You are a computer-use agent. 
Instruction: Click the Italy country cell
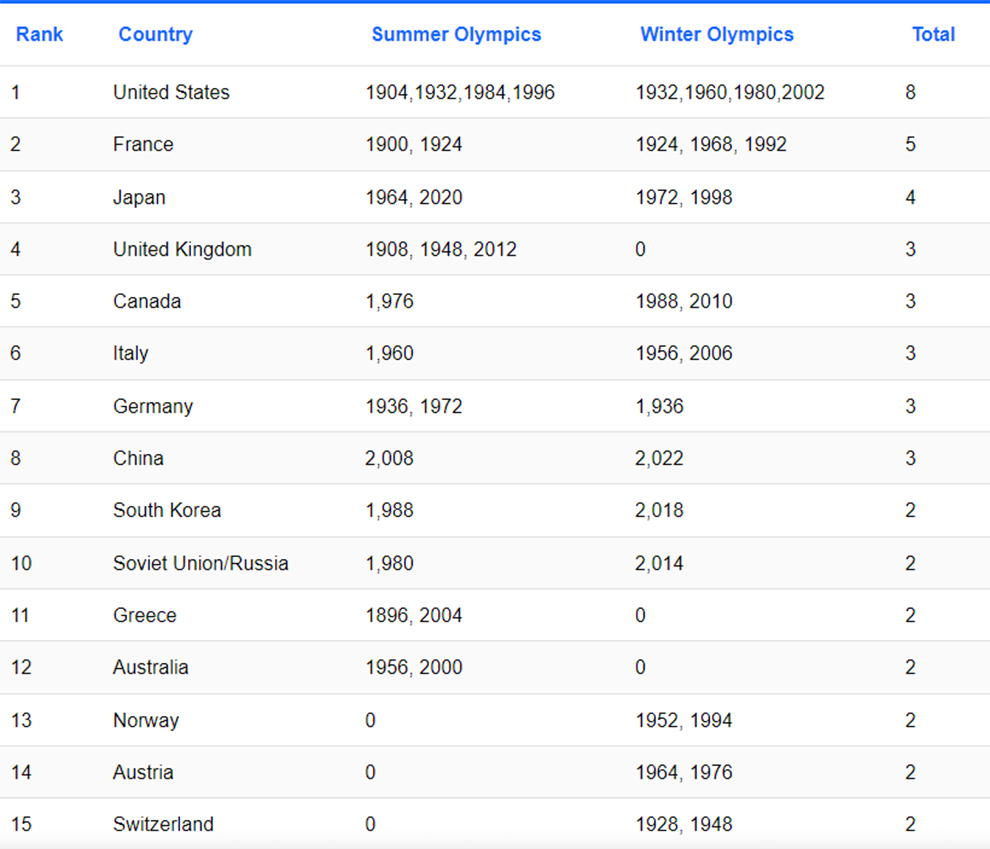130,353
